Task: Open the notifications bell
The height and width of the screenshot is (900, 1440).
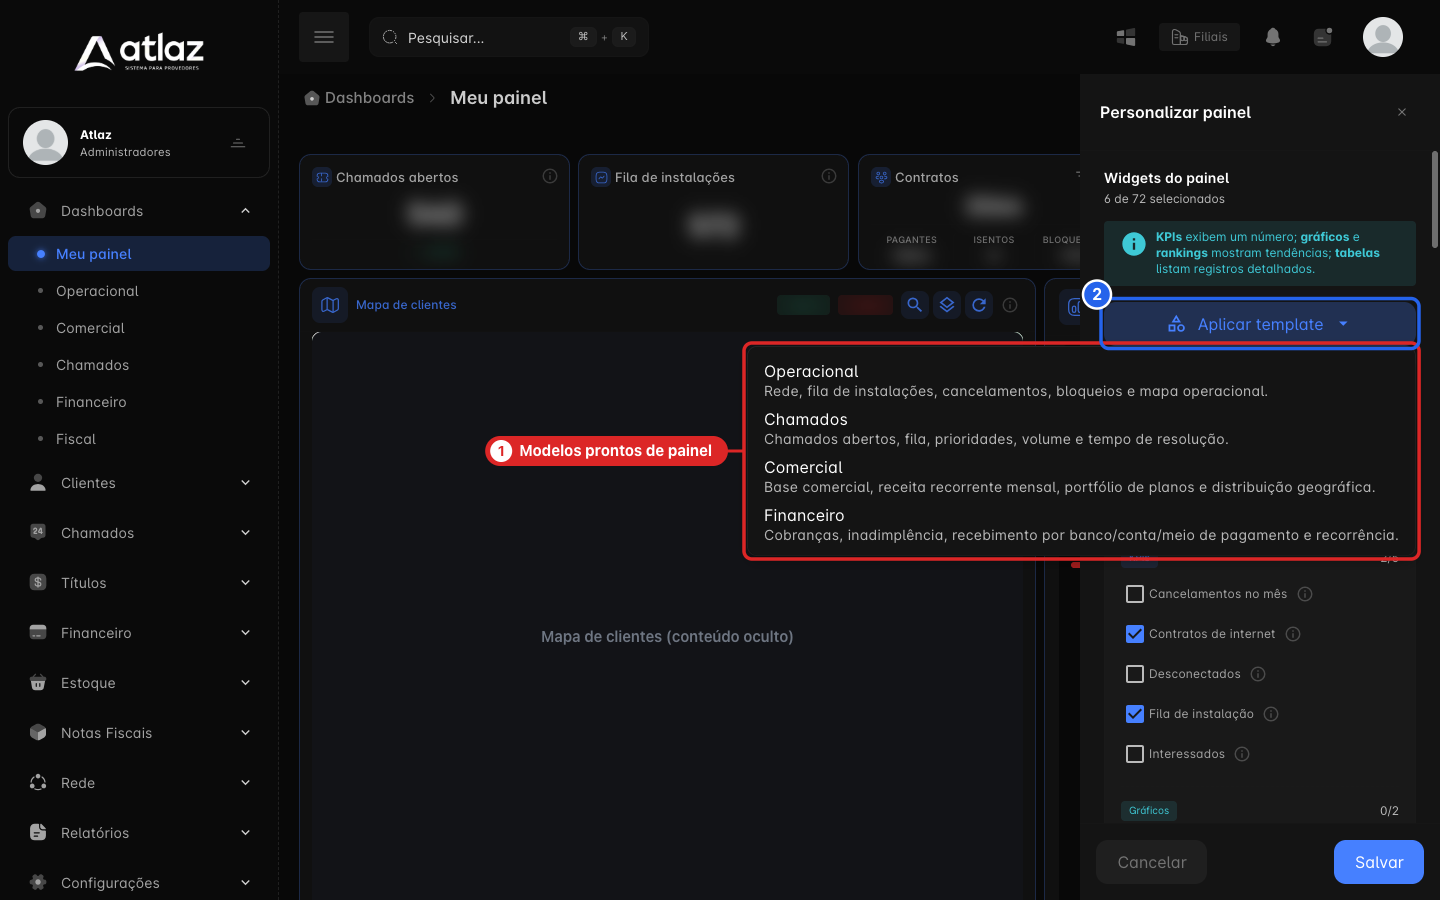Action: point(1273,37)
